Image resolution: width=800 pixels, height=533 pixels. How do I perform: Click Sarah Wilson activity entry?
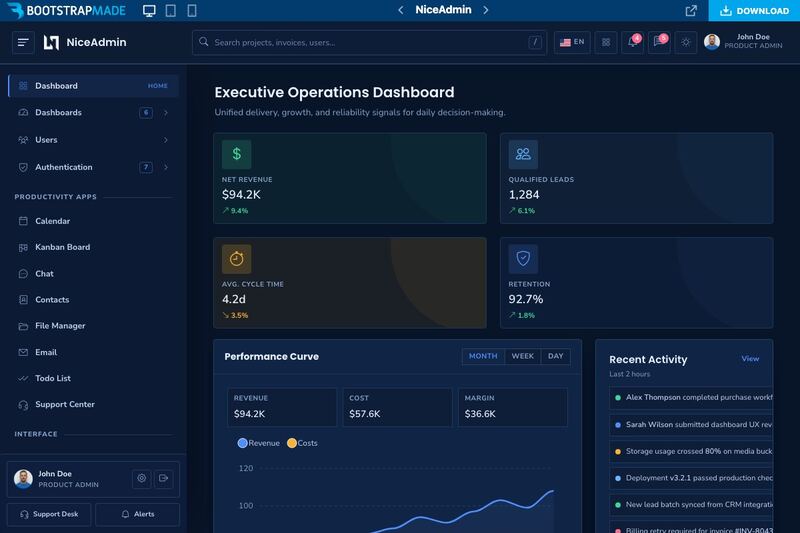[x=691, y=424]
